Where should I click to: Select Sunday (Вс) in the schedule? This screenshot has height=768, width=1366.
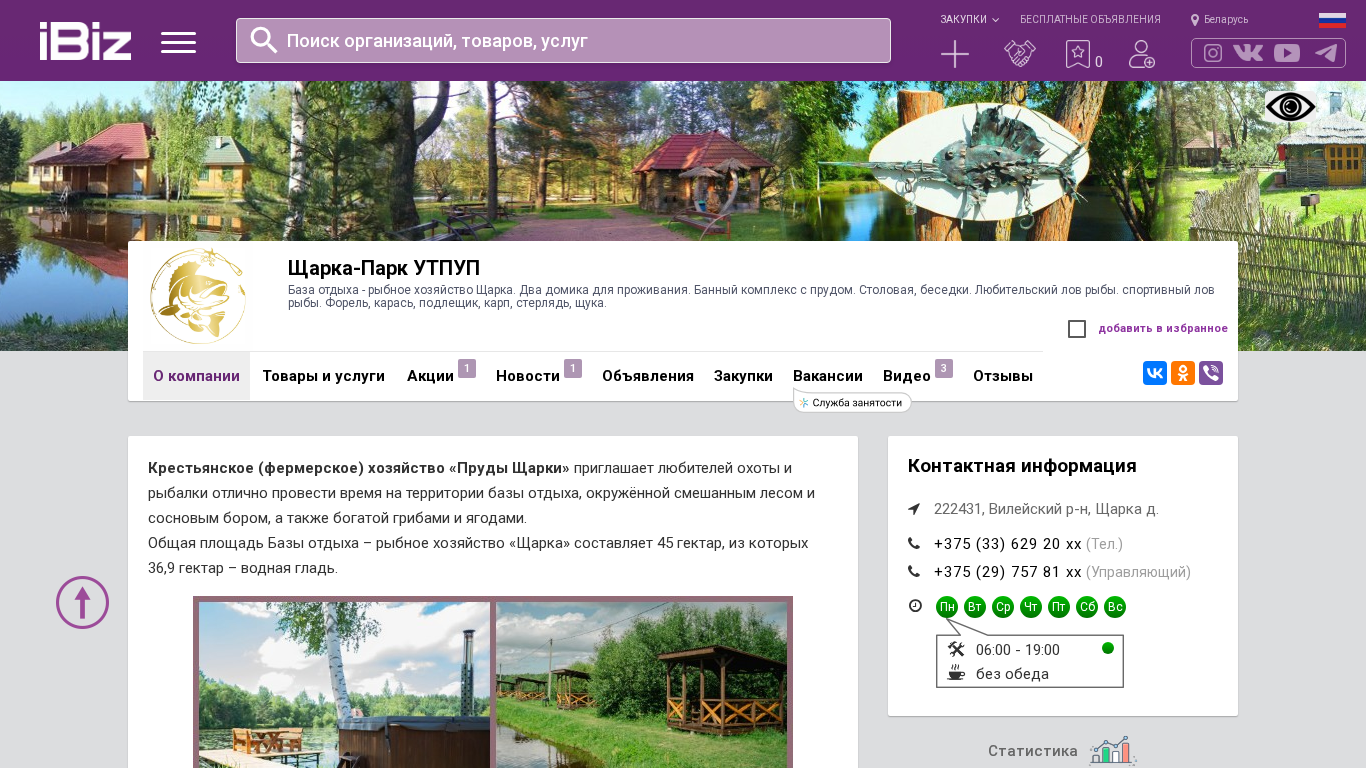tap(1115, 607)
